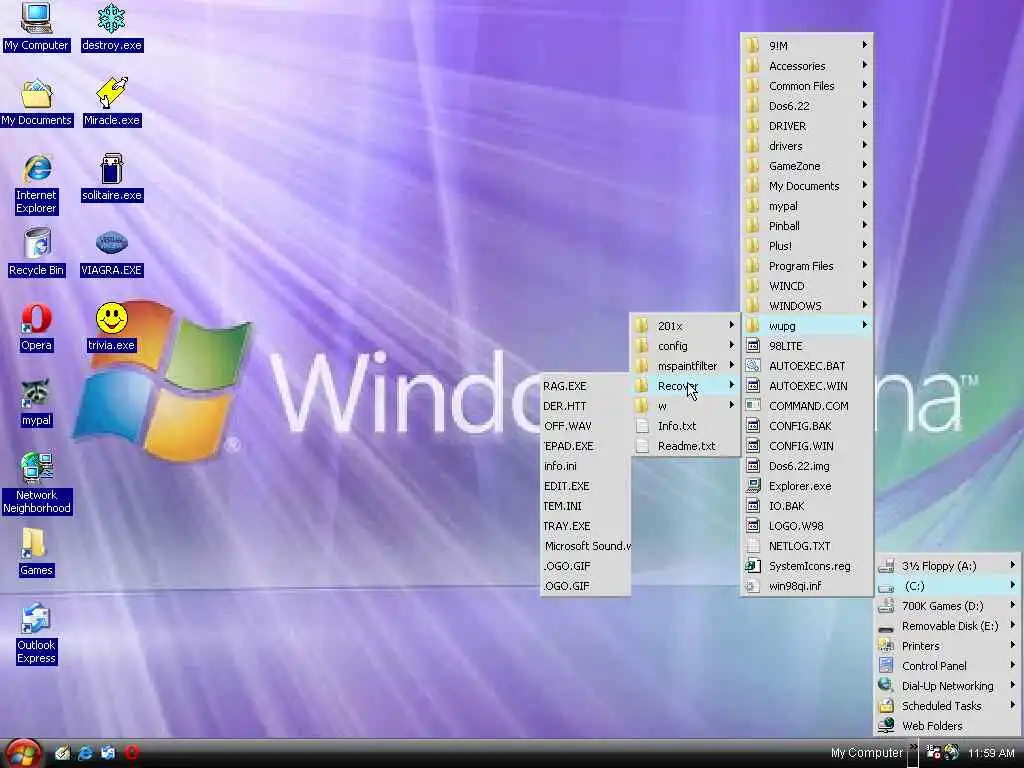Expand the My Documents menu arrow
The width and height of the screenshot is (1024, 768).
865,185
